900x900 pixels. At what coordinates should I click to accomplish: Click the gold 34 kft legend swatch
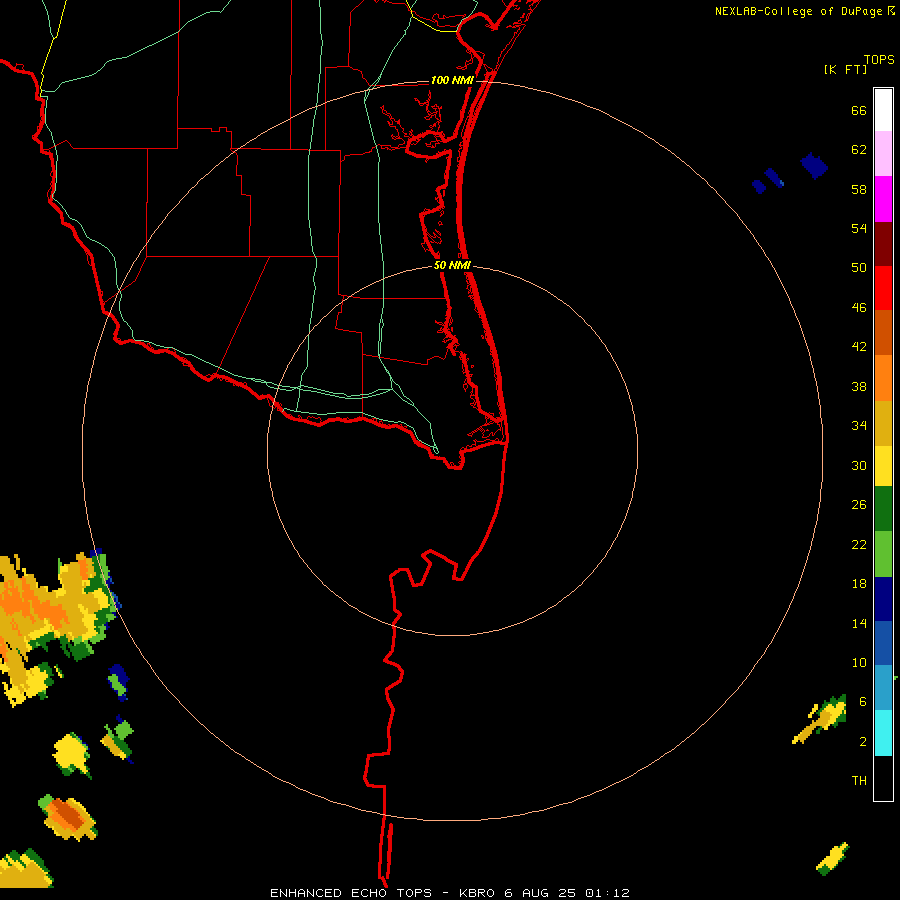pyautogui.click(x=883, y=423)
